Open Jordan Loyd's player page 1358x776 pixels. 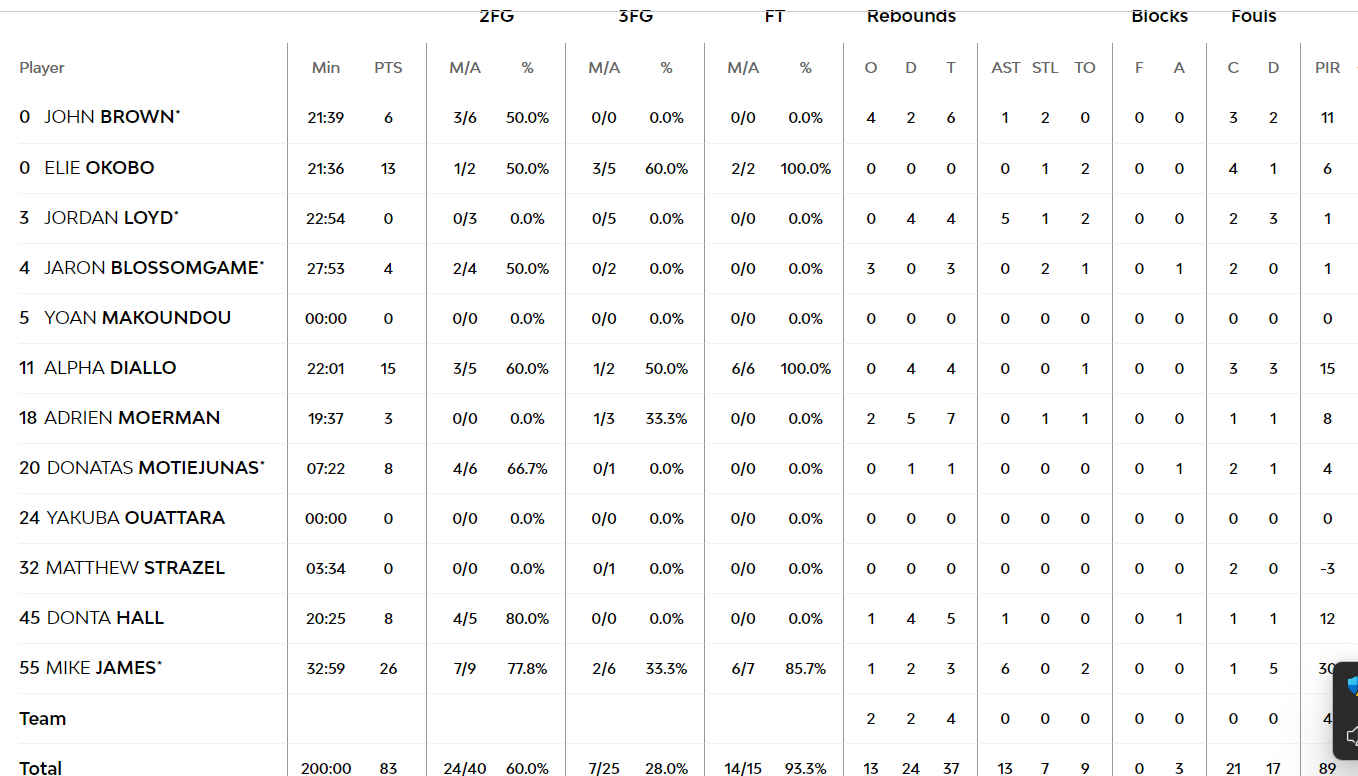click(109, 218)
